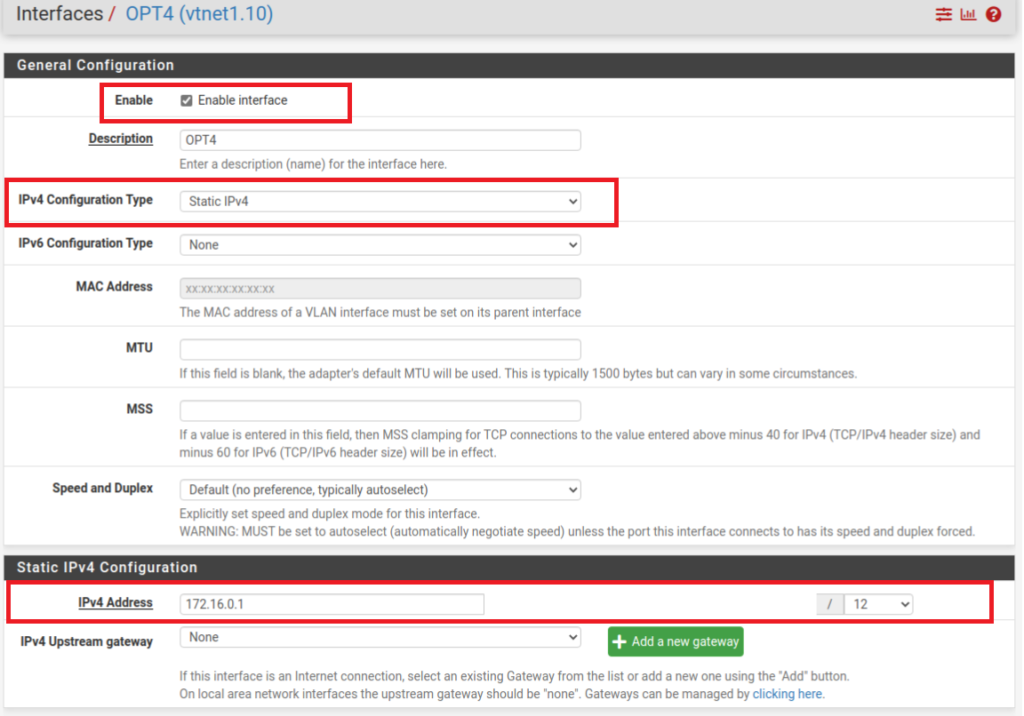The height and width of the screenshot is (716, 1024).
Task: Open the Speed and Duplex dropdown
Action: (380, 490)
